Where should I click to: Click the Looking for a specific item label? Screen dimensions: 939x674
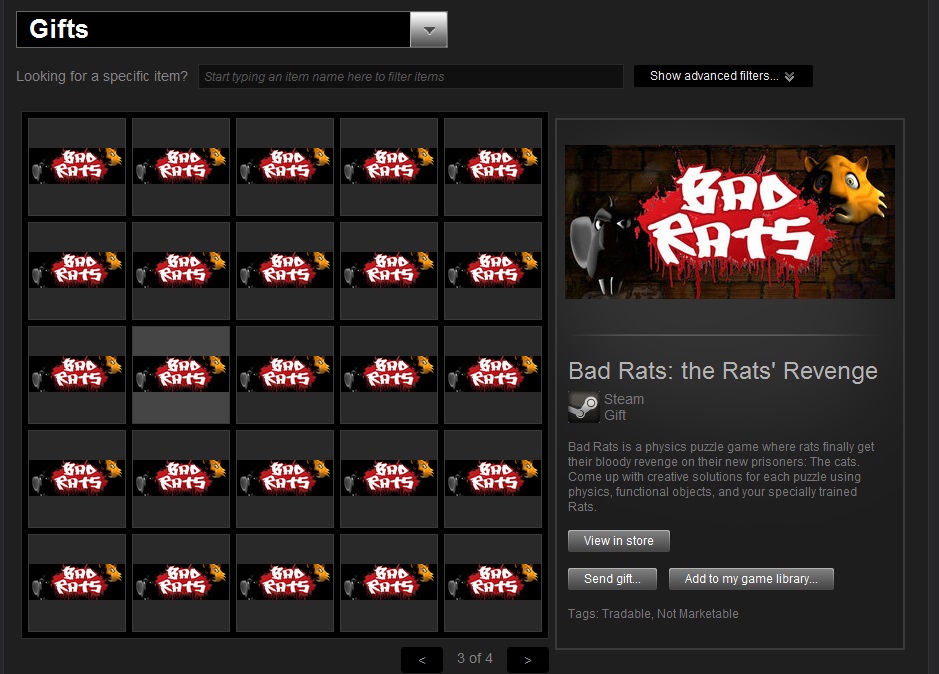click(x=102, y=76)
